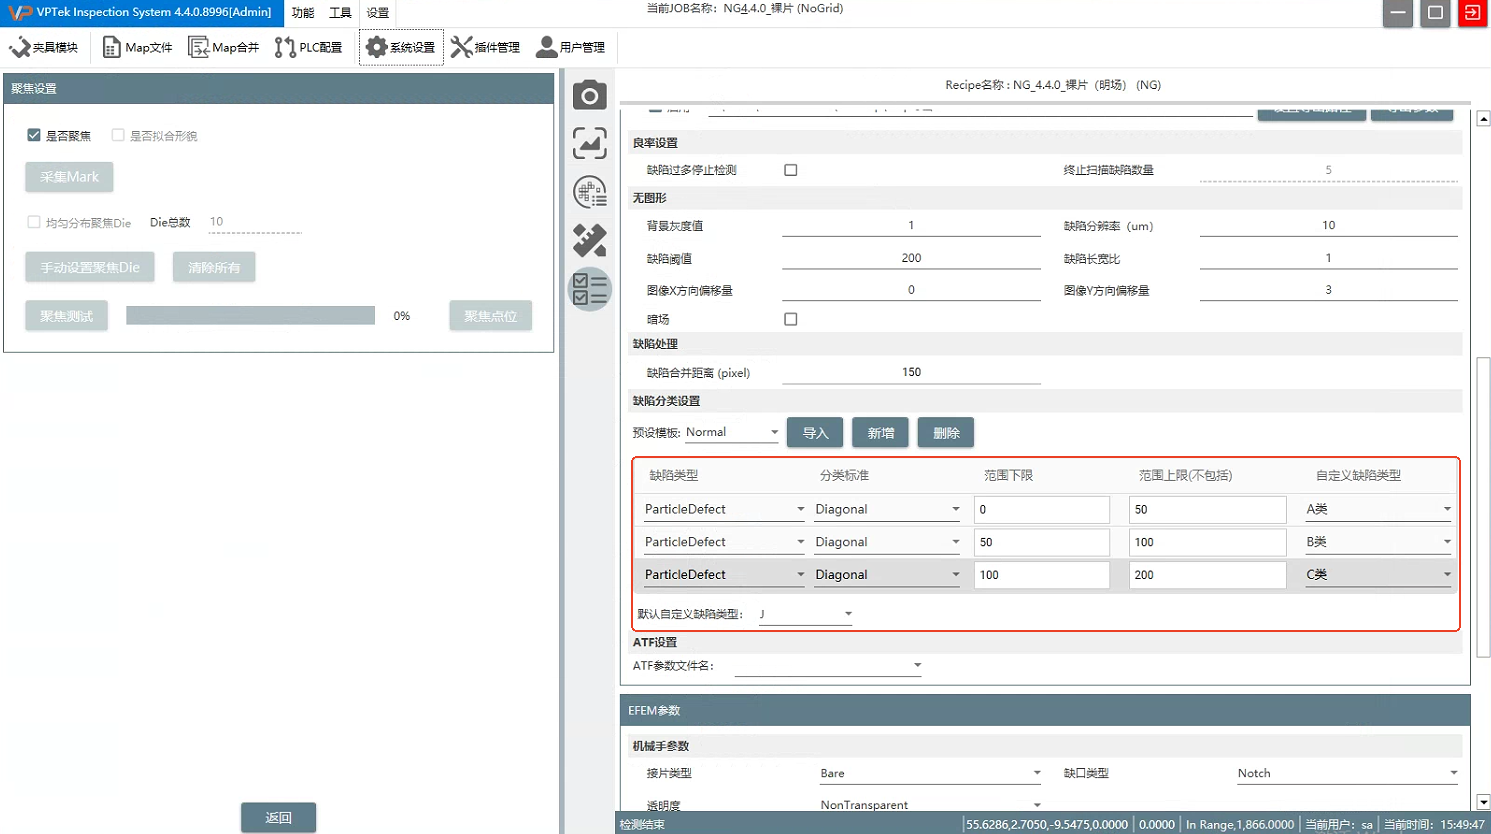Open the wafer map globe icon
The image size is (1491, 834).
(x=589, y=191)
